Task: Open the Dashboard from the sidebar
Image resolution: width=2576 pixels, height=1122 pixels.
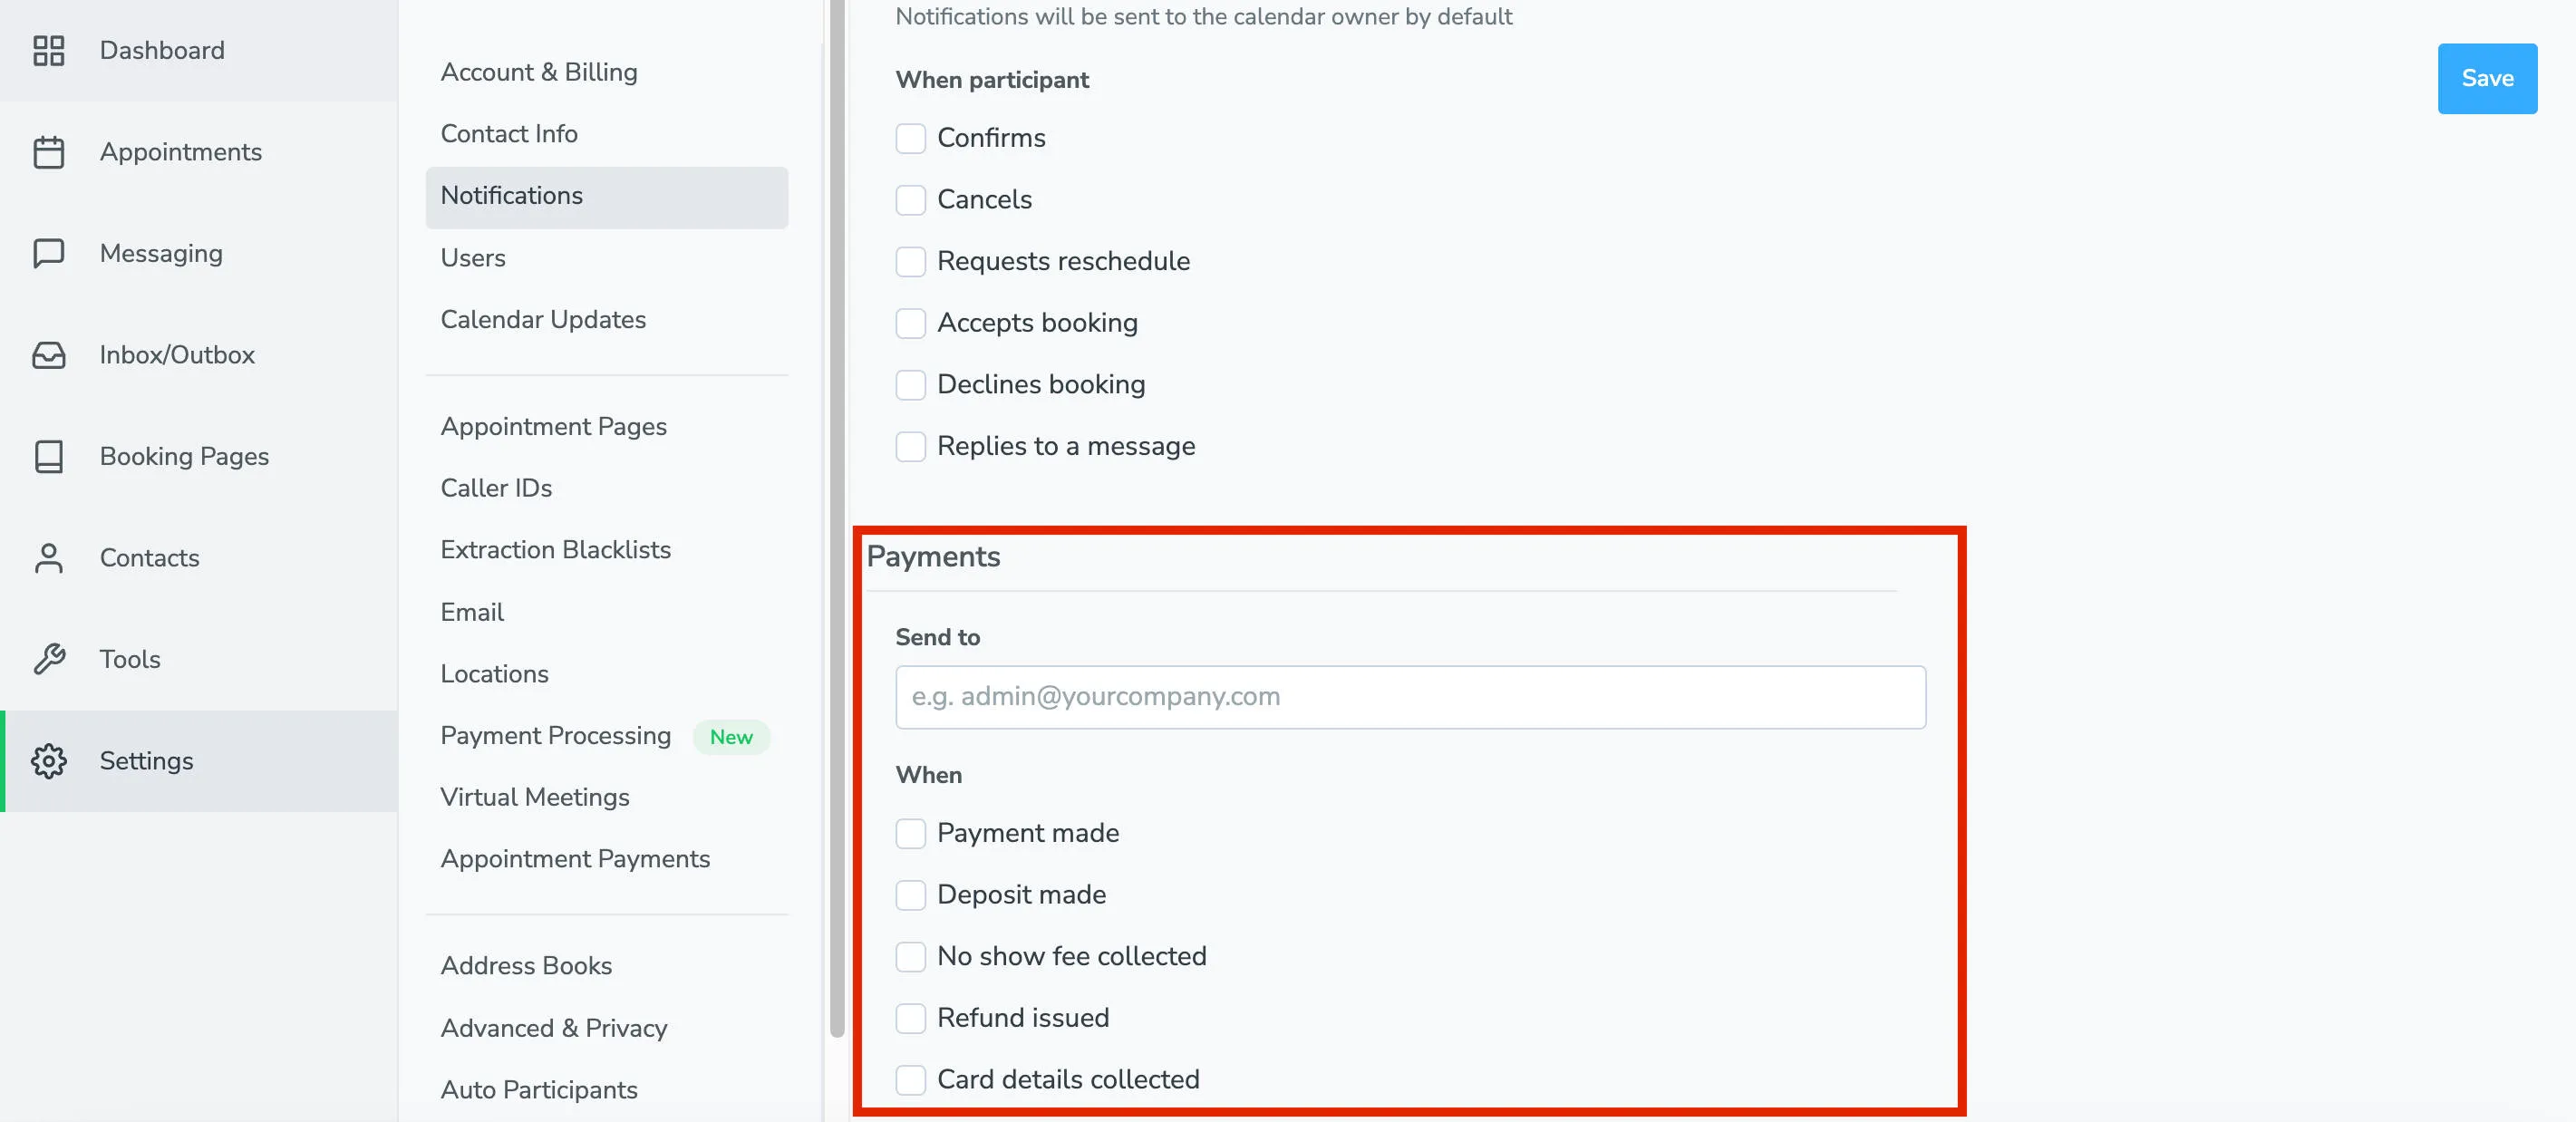Action: pos(160,50)
